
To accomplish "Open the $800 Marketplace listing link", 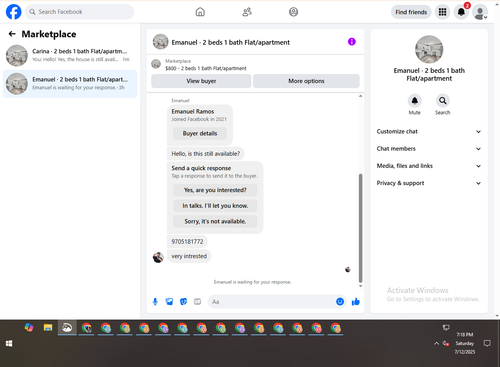I will (206, 68).
